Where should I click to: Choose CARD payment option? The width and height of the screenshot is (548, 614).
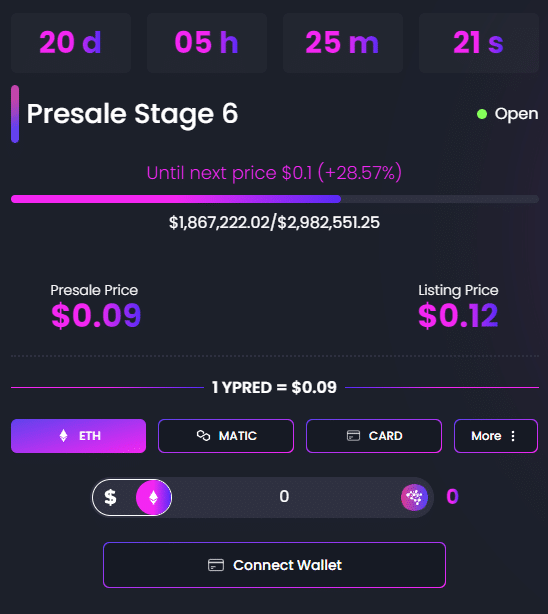point(374,436)
